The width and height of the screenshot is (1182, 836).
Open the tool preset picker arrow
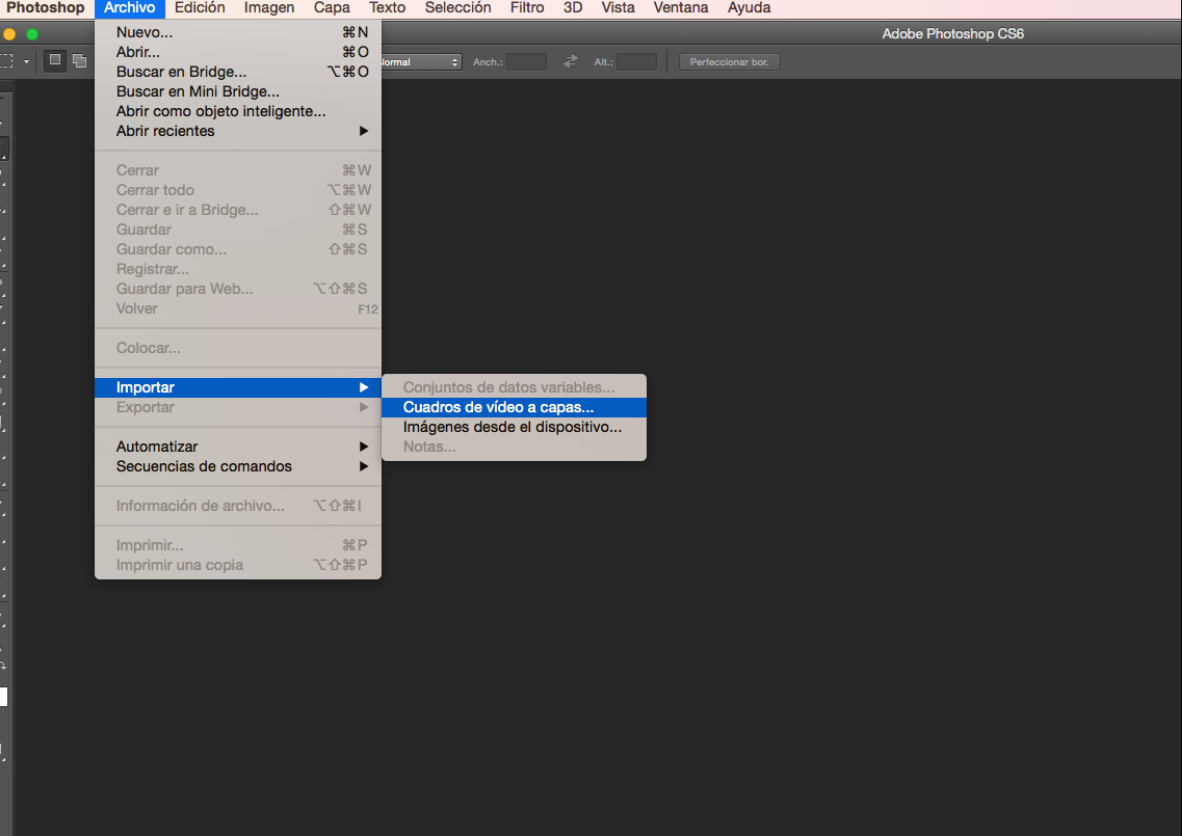(x=27, y=62)
